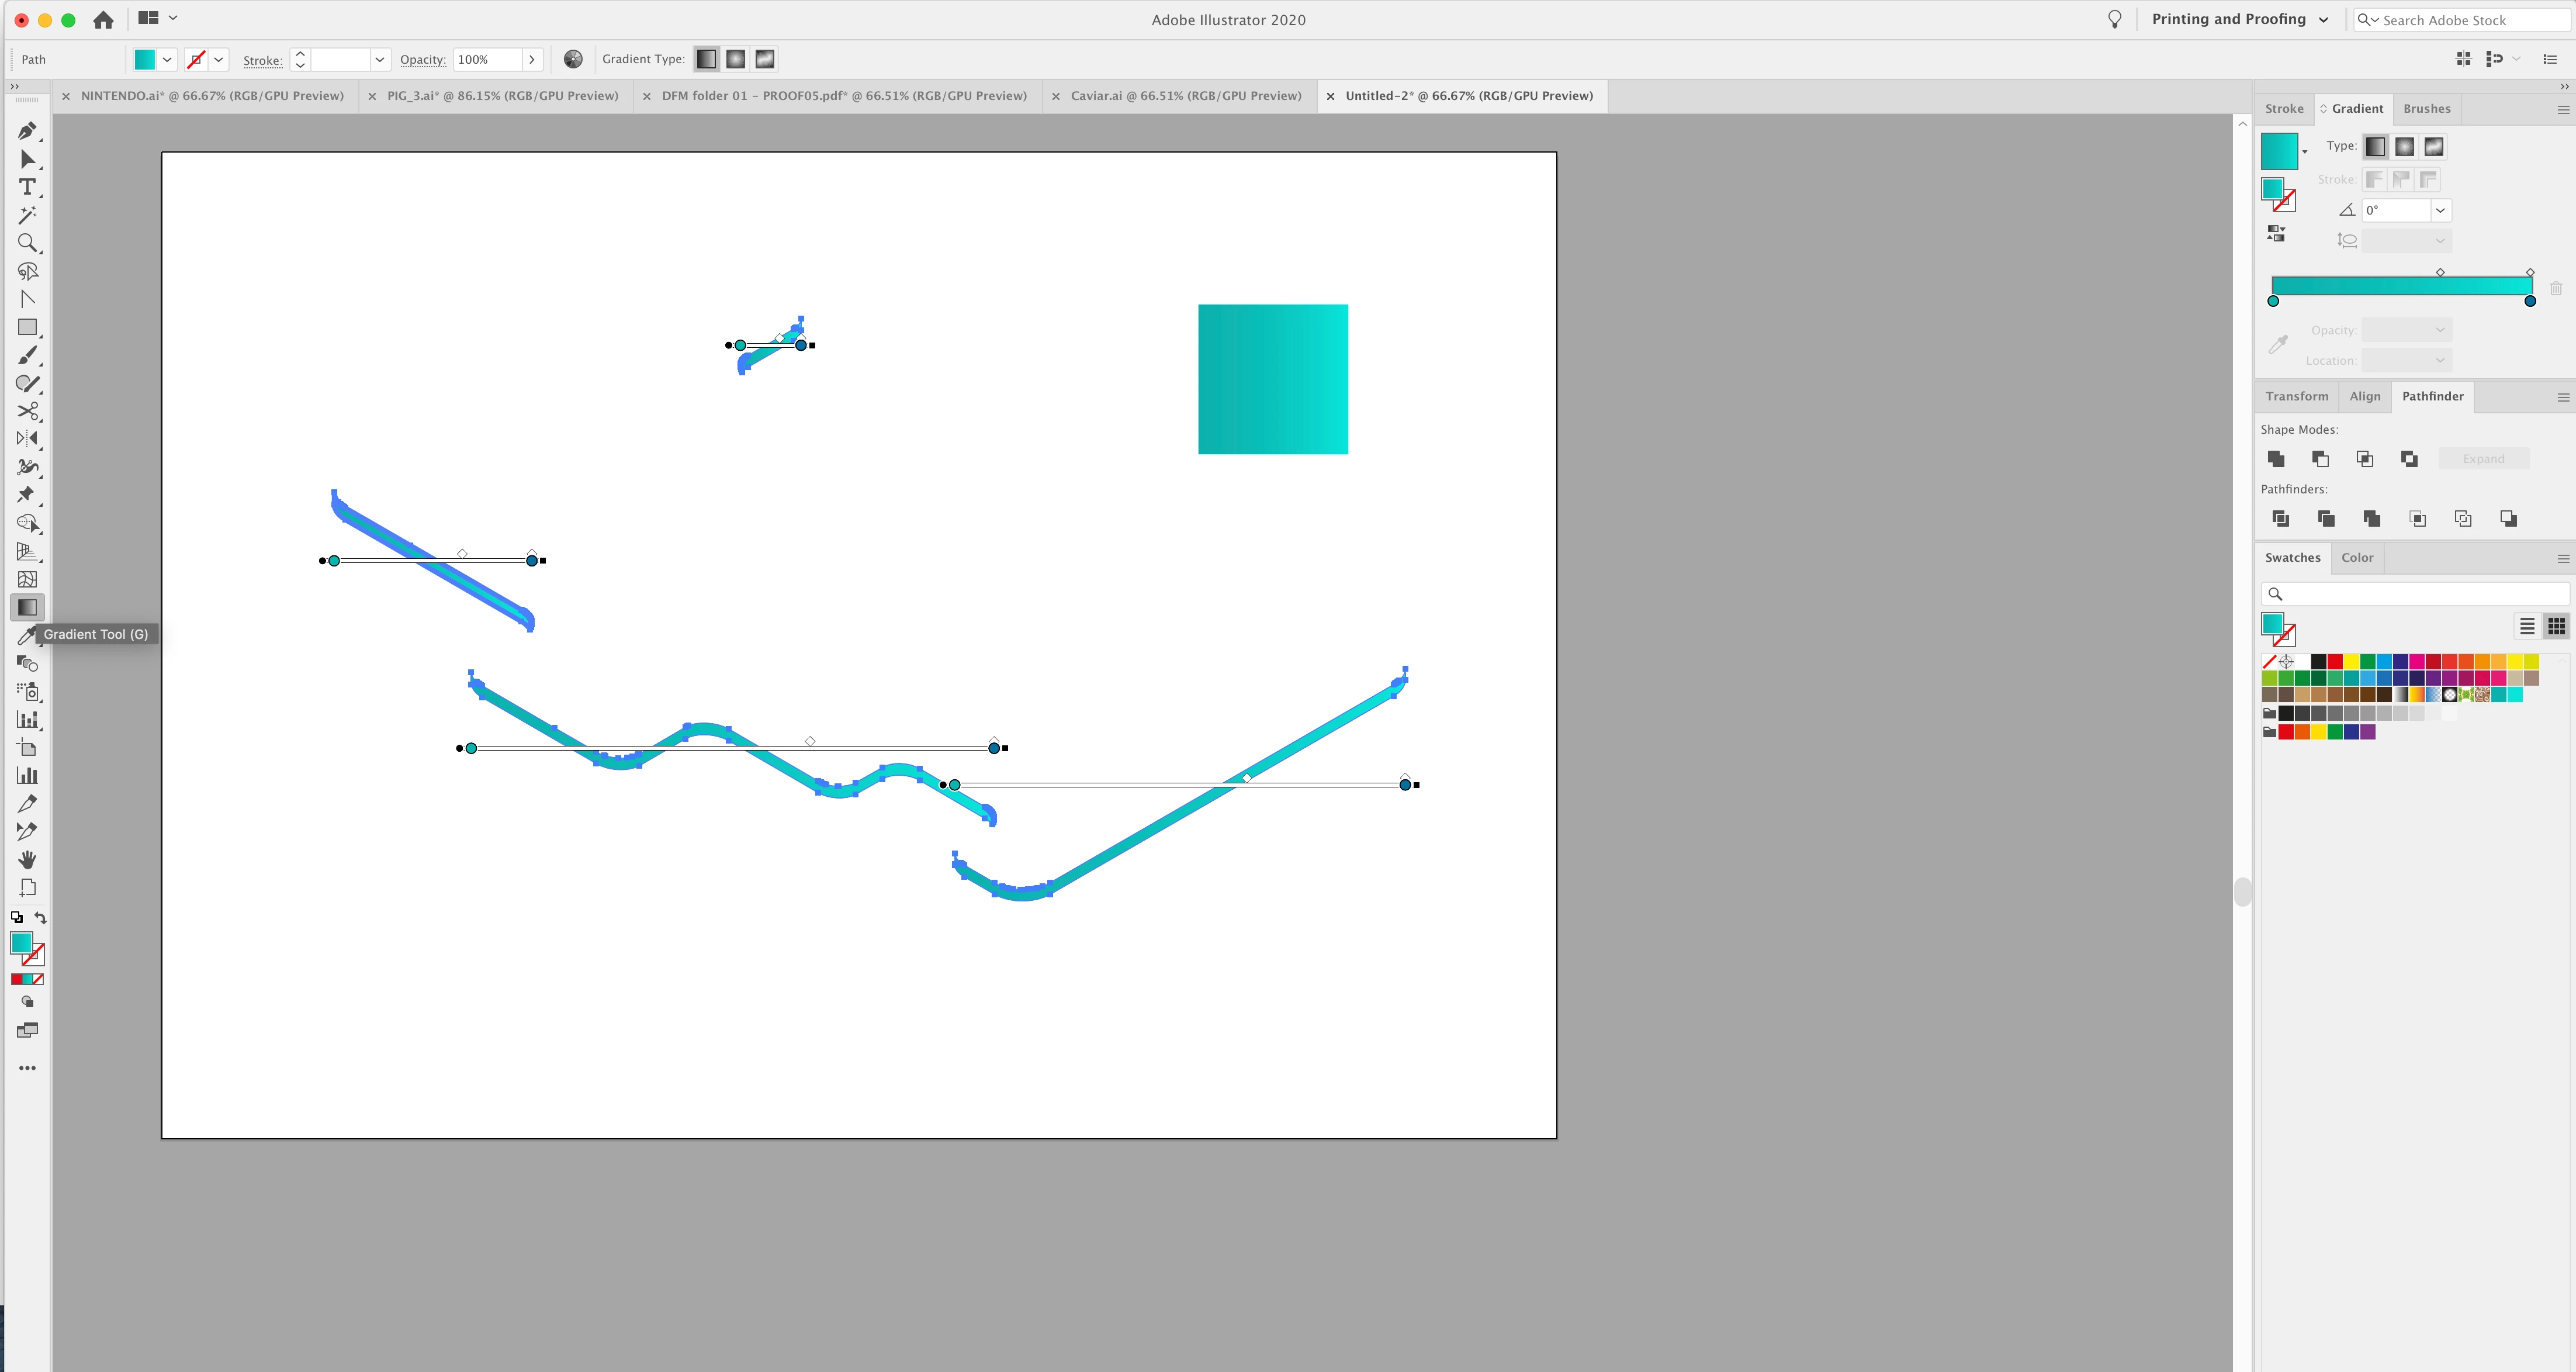Click Unite shape mode in Pathfinder
2576x1372 pixels.
2276,458
